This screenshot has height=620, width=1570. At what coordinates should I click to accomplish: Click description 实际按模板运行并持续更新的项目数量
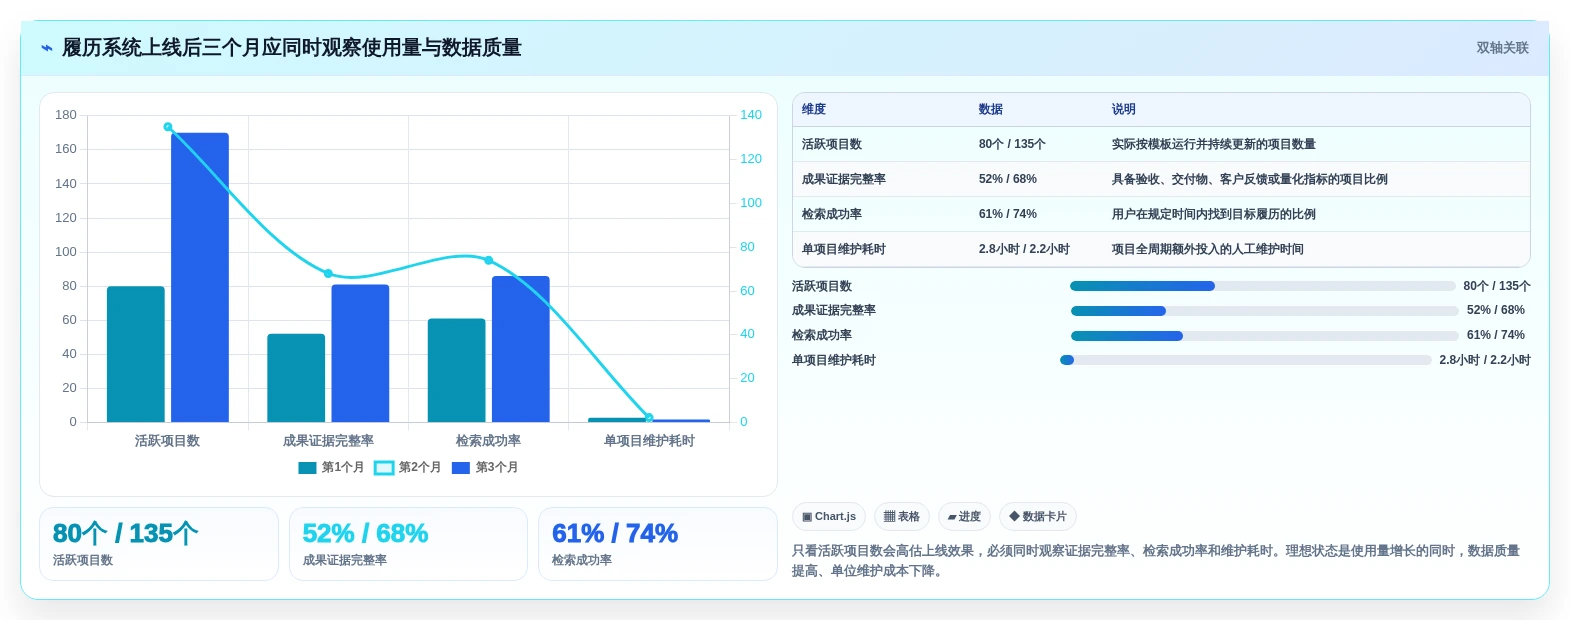pos(1214,144)
